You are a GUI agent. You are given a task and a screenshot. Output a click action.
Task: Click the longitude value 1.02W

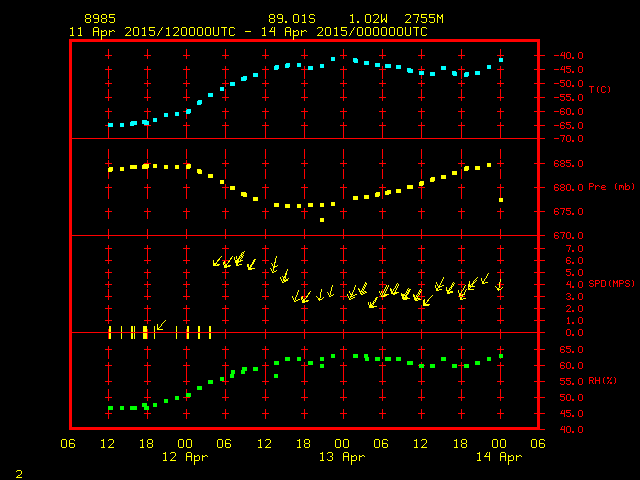(x=368, y=19)
